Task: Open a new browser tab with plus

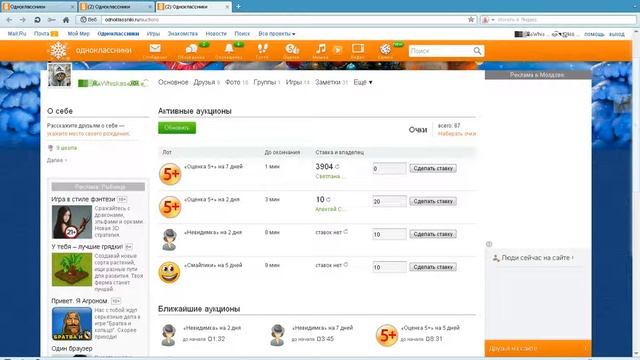Action: coord(238,7)
